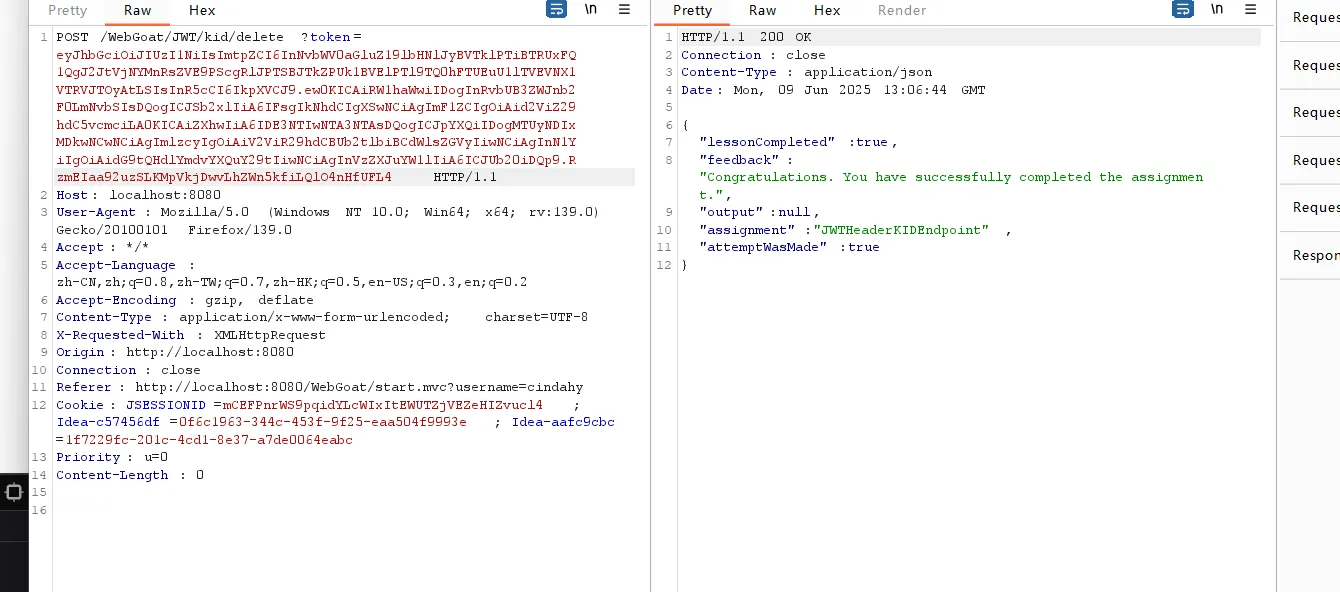Screen dimensions: 1340x592
Task: Open the request pane hamburger menu
Action: click(x=624, y=9)
